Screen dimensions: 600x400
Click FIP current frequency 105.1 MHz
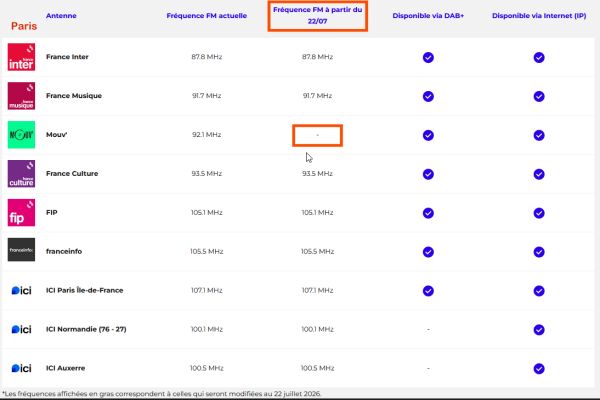coord(207,212)
